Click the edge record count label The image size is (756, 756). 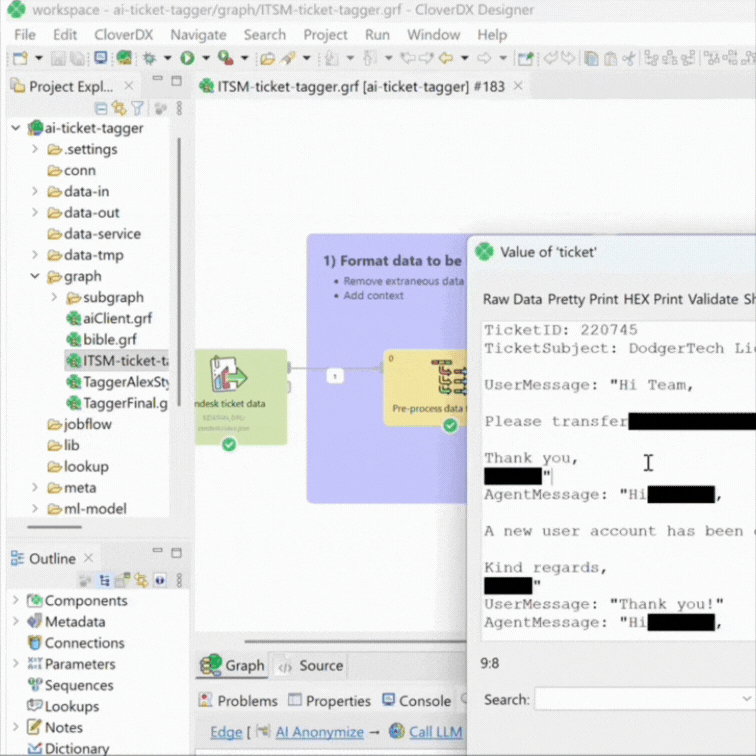point(335,376)
